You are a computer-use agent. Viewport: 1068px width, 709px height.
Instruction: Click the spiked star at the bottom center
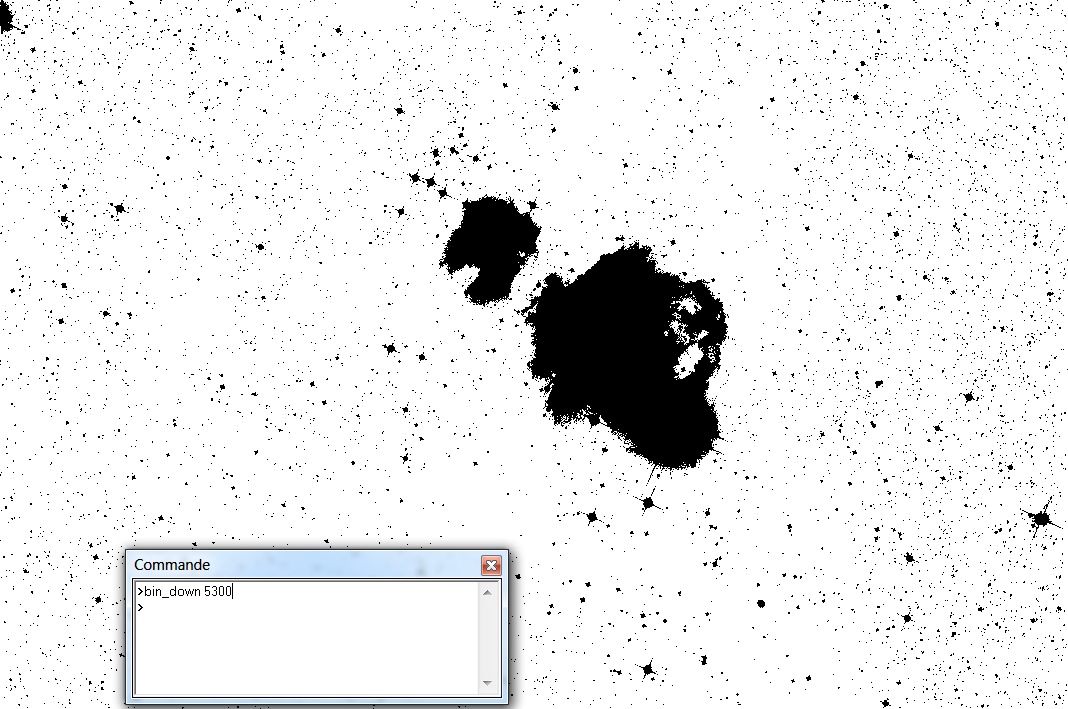(647, 669)
